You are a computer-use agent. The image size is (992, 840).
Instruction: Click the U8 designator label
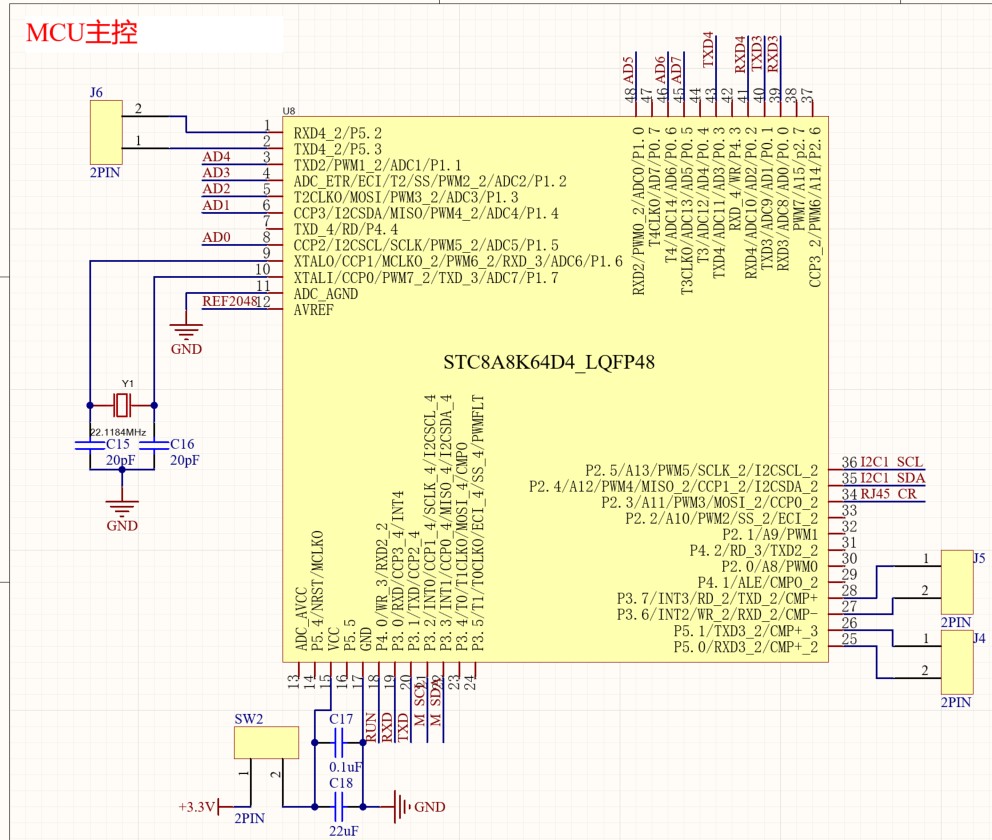[288, 111]
